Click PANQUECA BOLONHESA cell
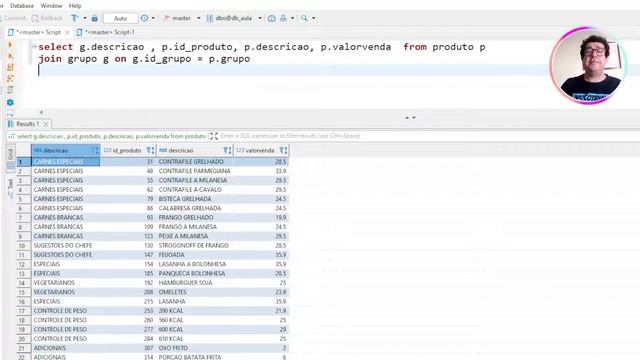 [194, 273]
